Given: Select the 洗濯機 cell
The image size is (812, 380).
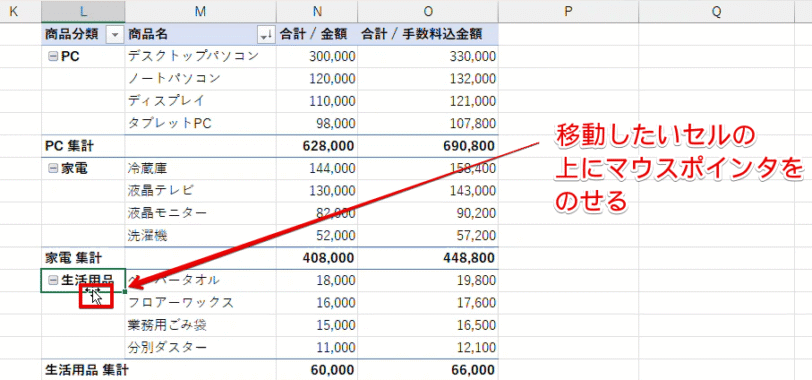Looking at the screenshot, I should [x=200, y=236].
